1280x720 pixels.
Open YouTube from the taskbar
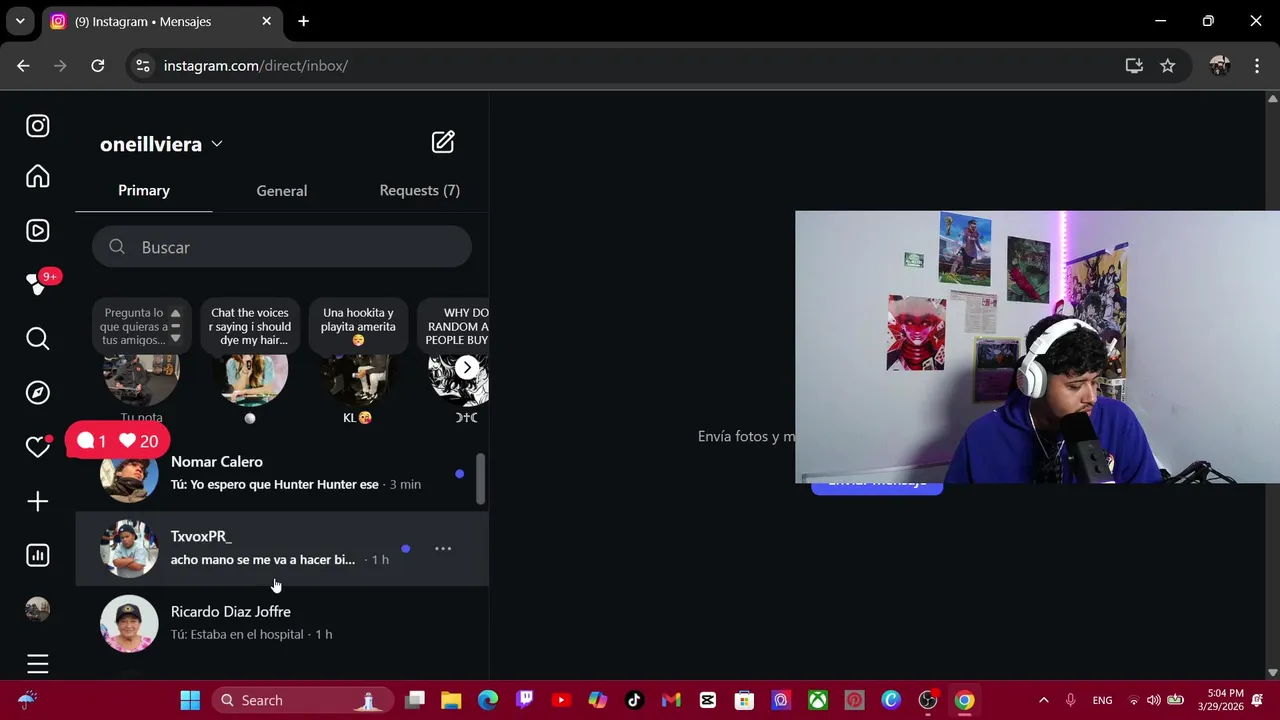pyautogui.click(x=561, y=700)
